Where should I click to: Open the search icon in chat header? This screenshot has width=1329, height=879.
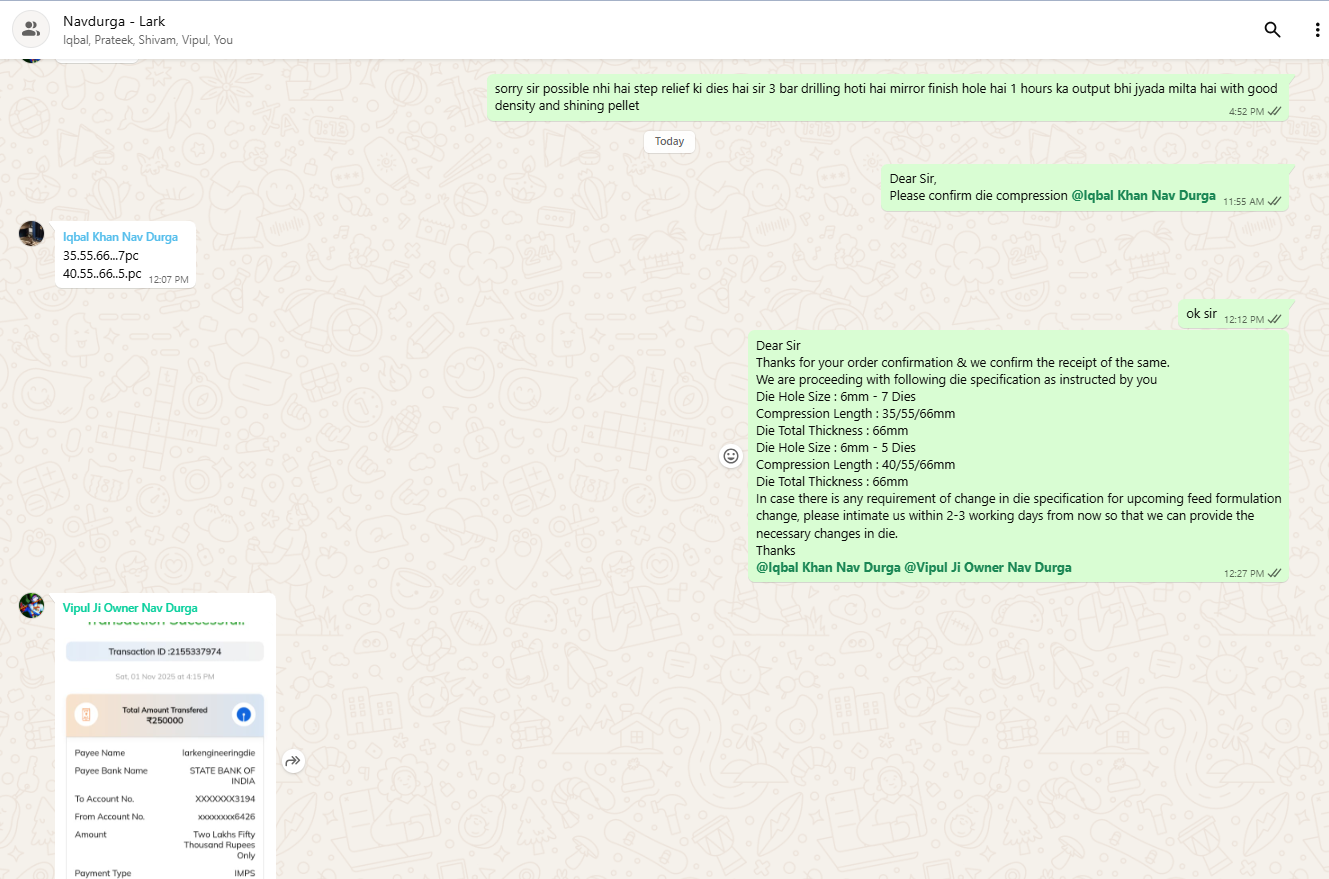point(1272,30)
